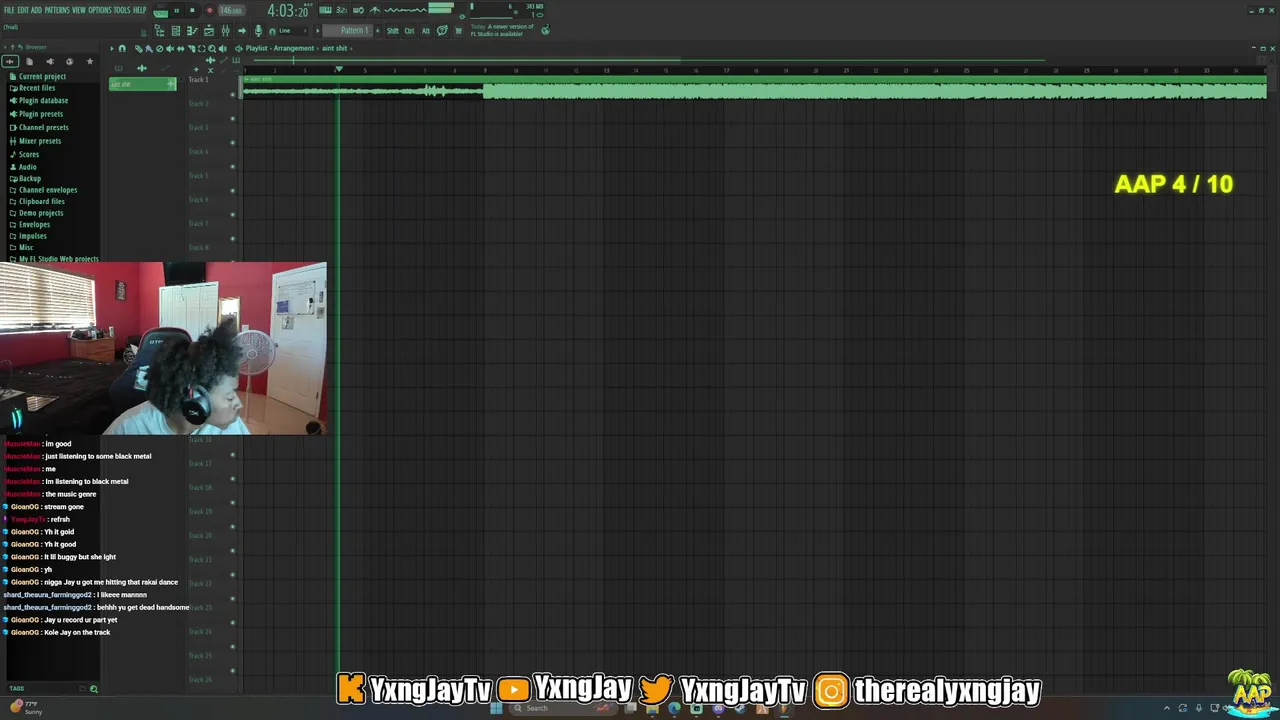This screenshot has width=1280, height=720.
Task: Toggle the playlist snap magnet icon
Action: (122, 48)
